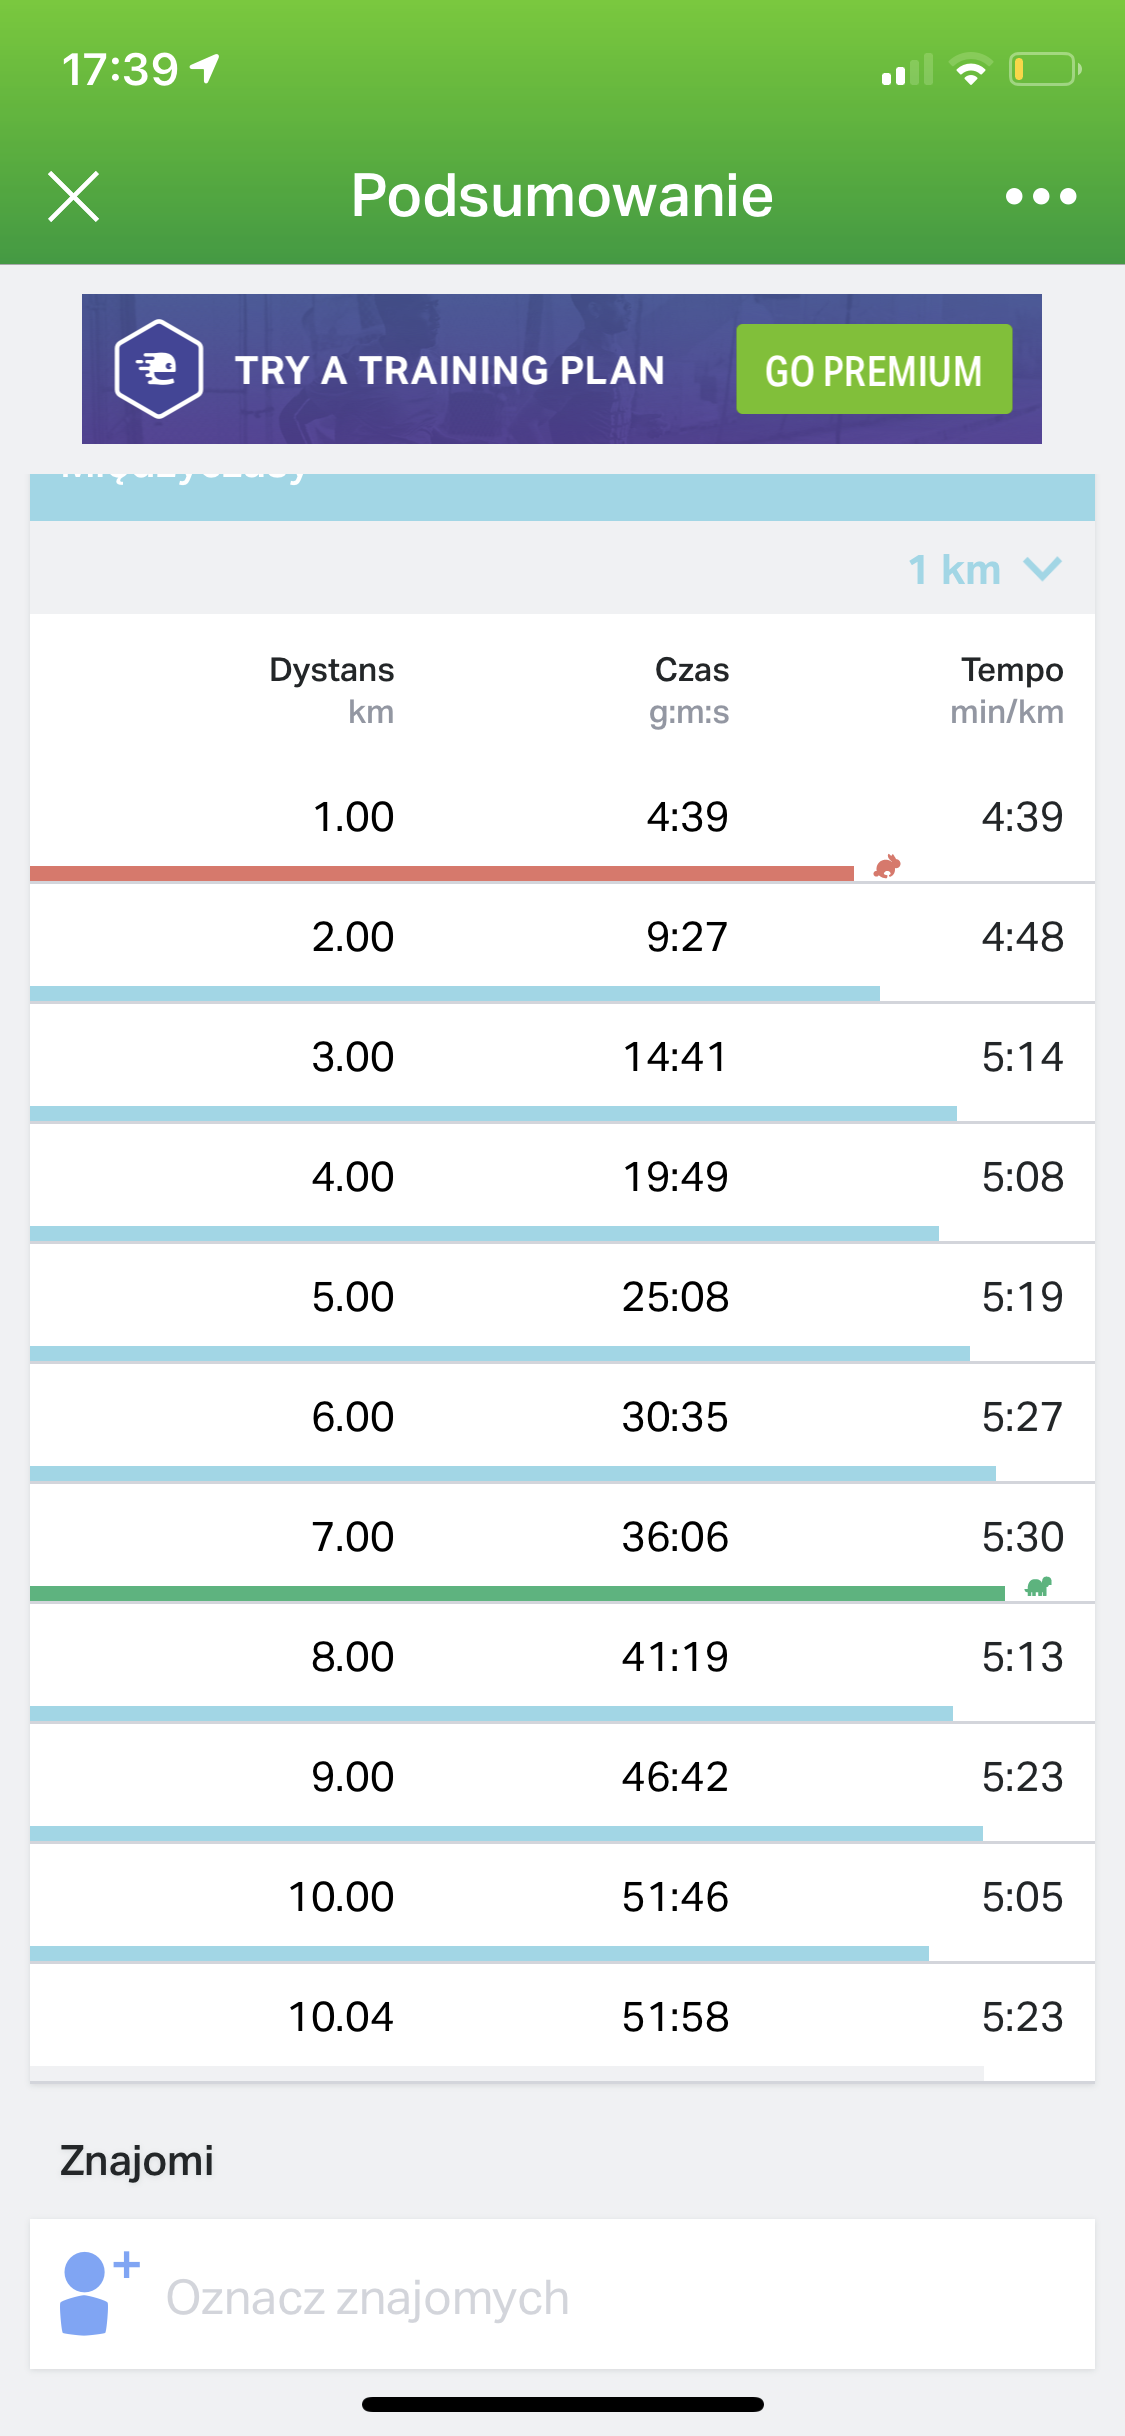The image size is (1125, 2436).
Task: Tap the Oznacz znajomych input field
Action: coord(600,2297)
